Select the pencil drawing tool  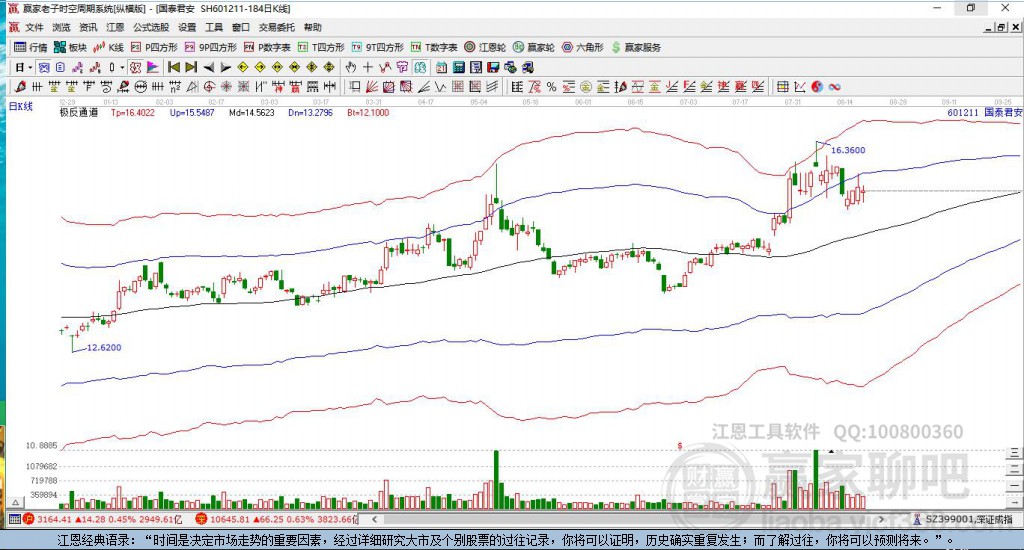coord(20,86)
